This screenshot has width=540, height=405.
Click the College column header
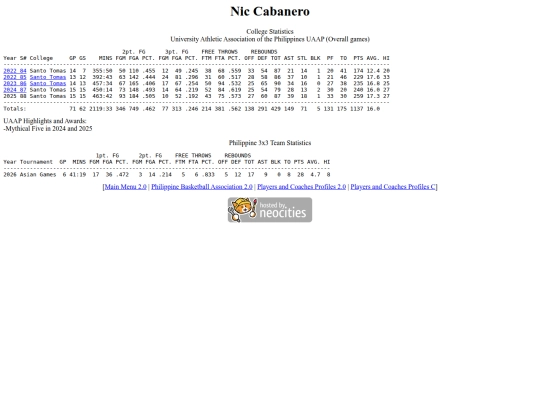(41, 58)
